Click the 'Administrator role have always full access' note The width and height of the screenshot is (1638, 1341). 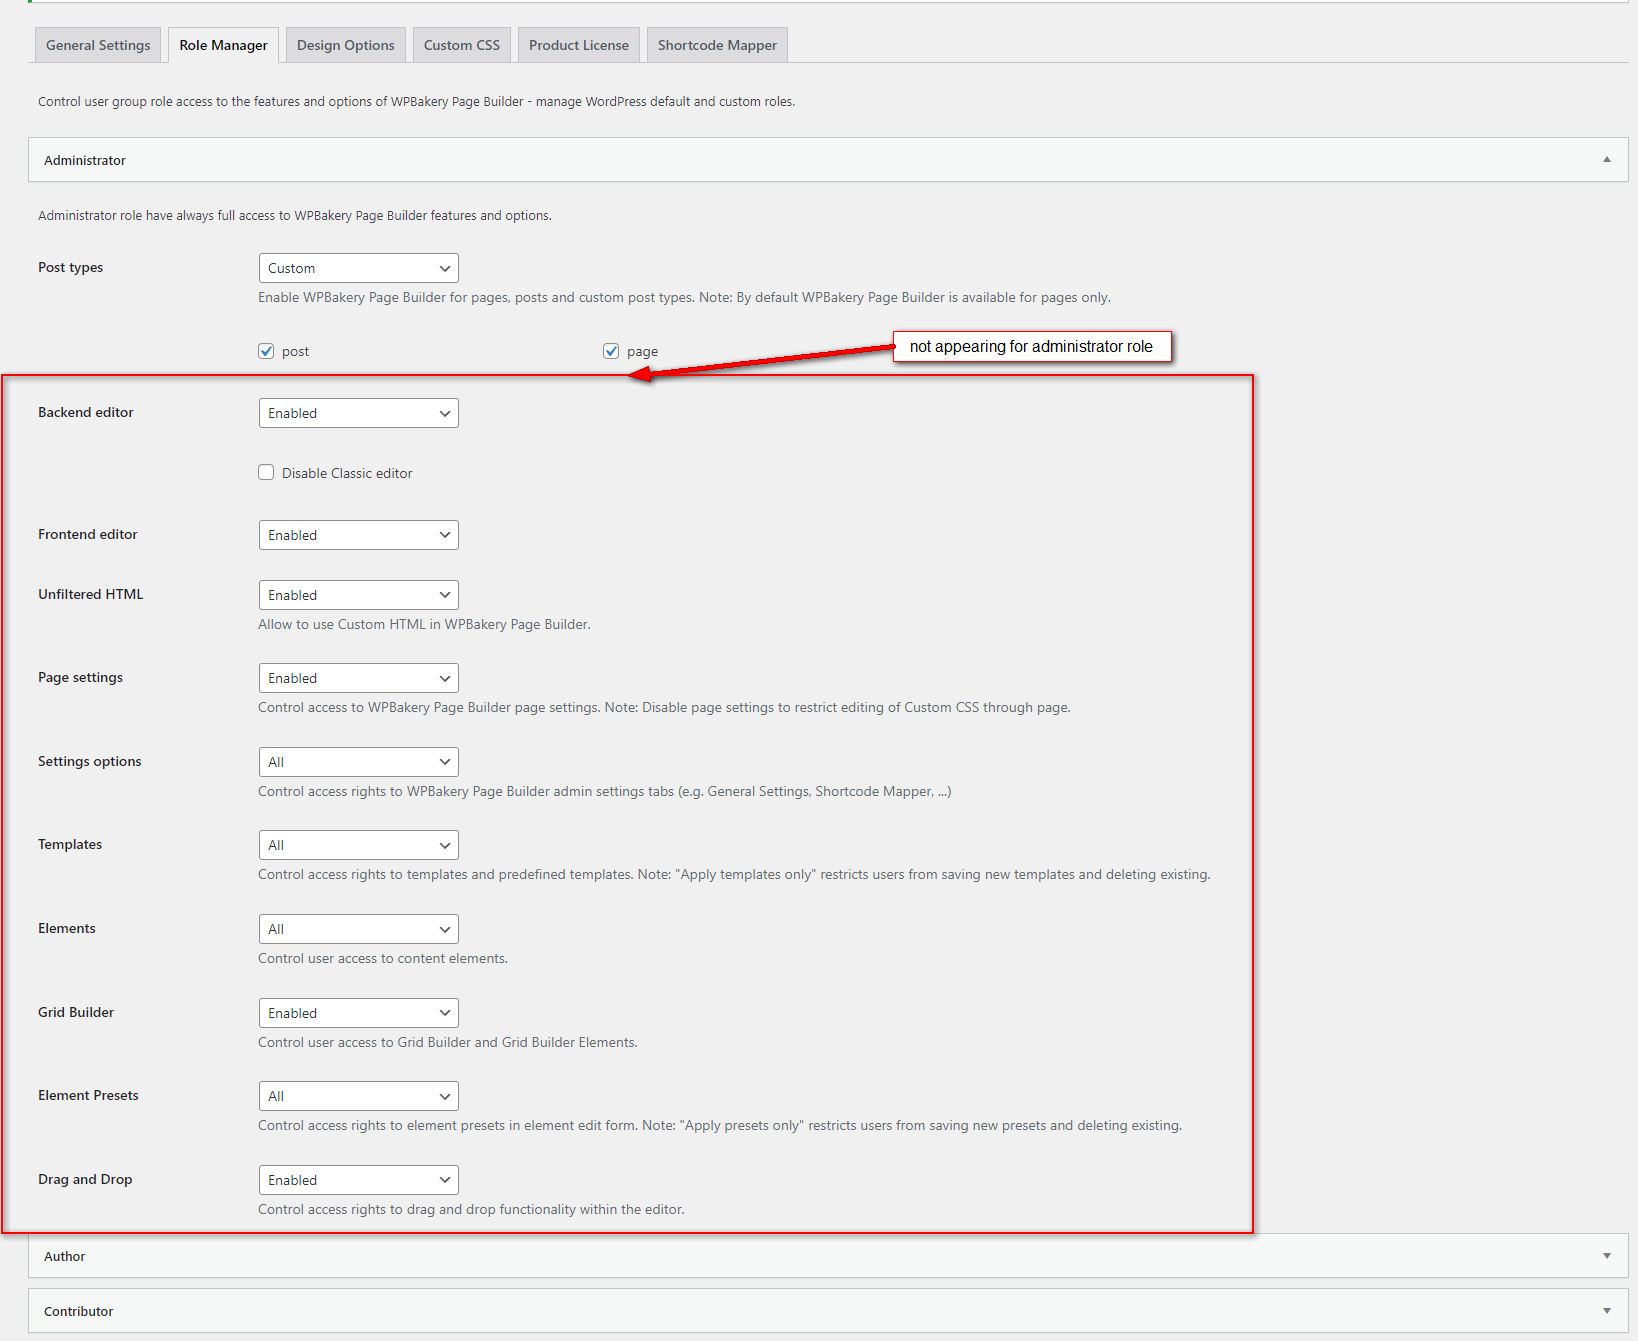295,215
